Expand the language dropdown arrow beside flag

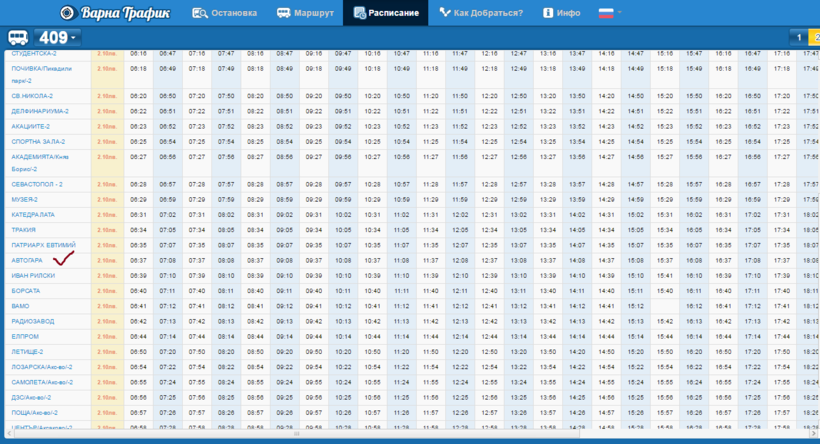tap(620, 13)
